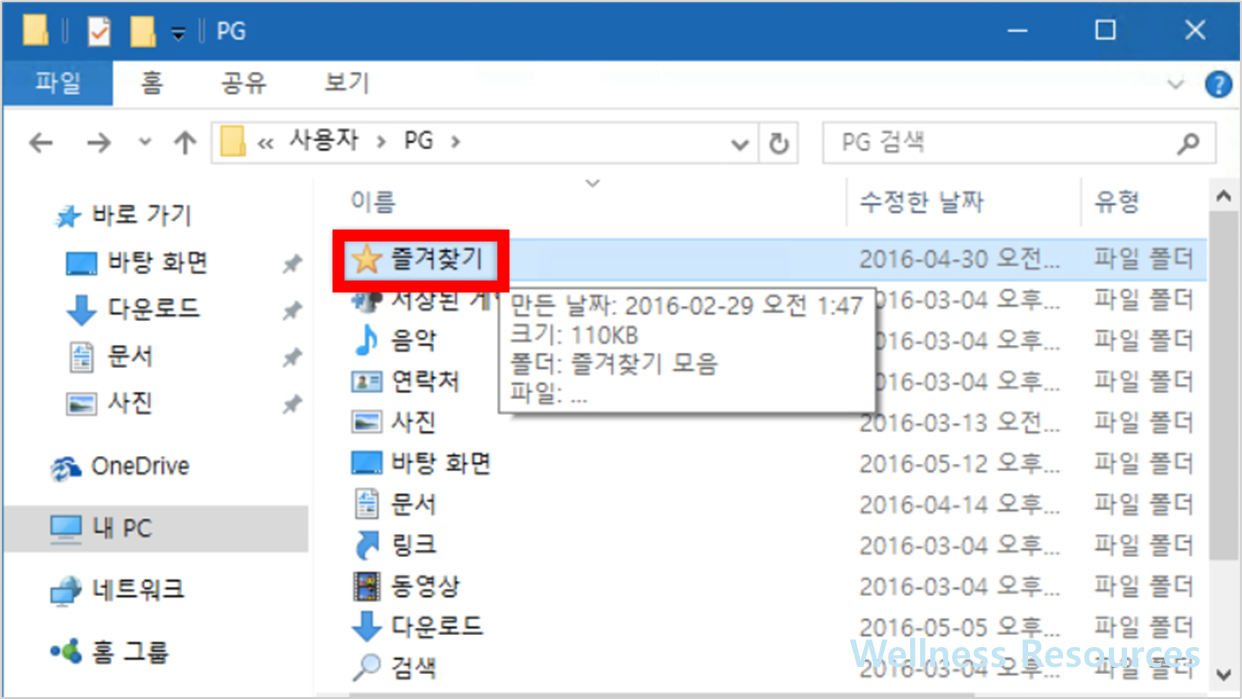Select the 링크 folder arrow icon
The height and width of the screenshot is (699, 1242).
[x=367, y=545]
